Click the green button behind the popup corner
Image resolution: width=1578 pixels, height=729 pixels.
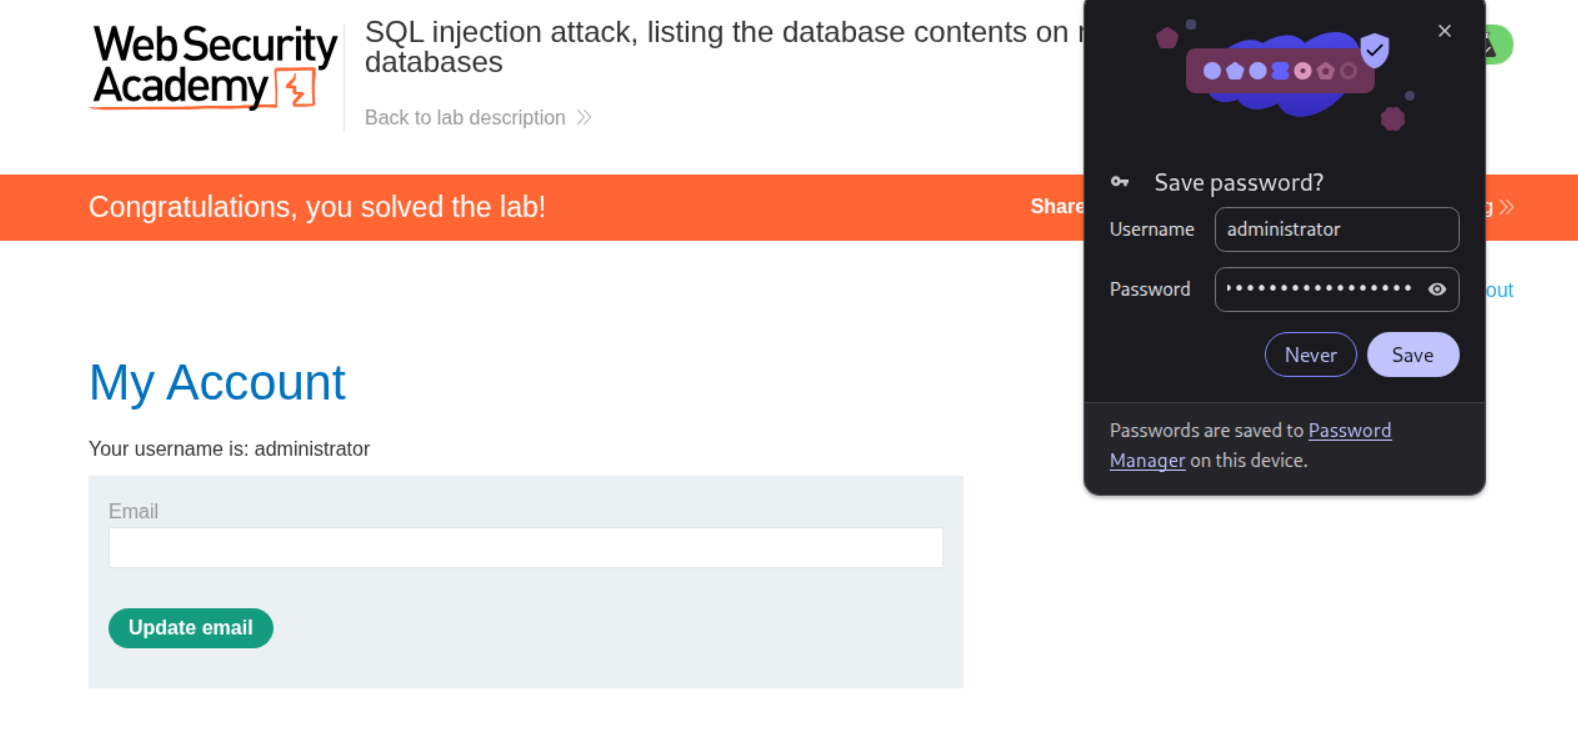pyautogui.click(x=1500, y=45)
